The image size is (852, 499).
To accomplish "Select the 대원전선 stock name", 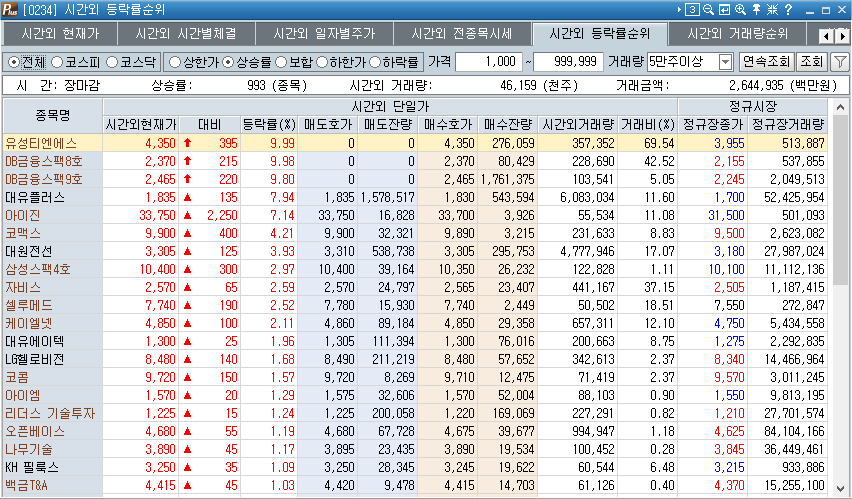I will click(29, 251).
